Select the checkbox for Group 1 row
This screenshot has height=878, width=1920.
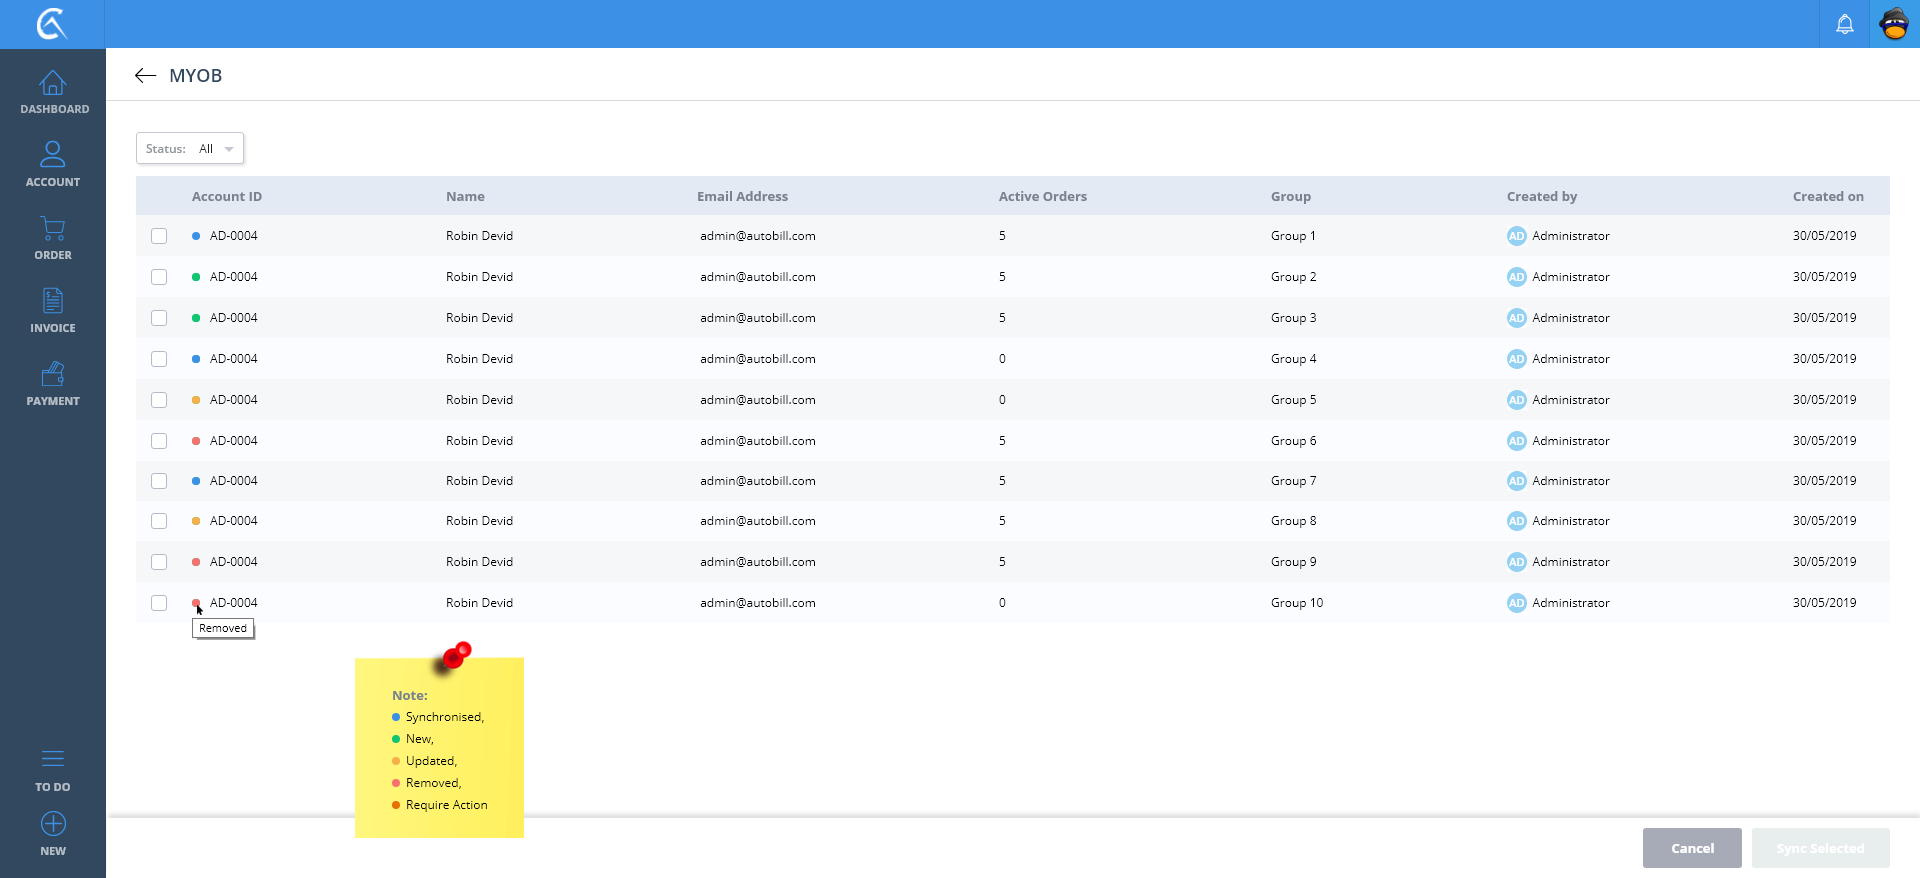159,236
